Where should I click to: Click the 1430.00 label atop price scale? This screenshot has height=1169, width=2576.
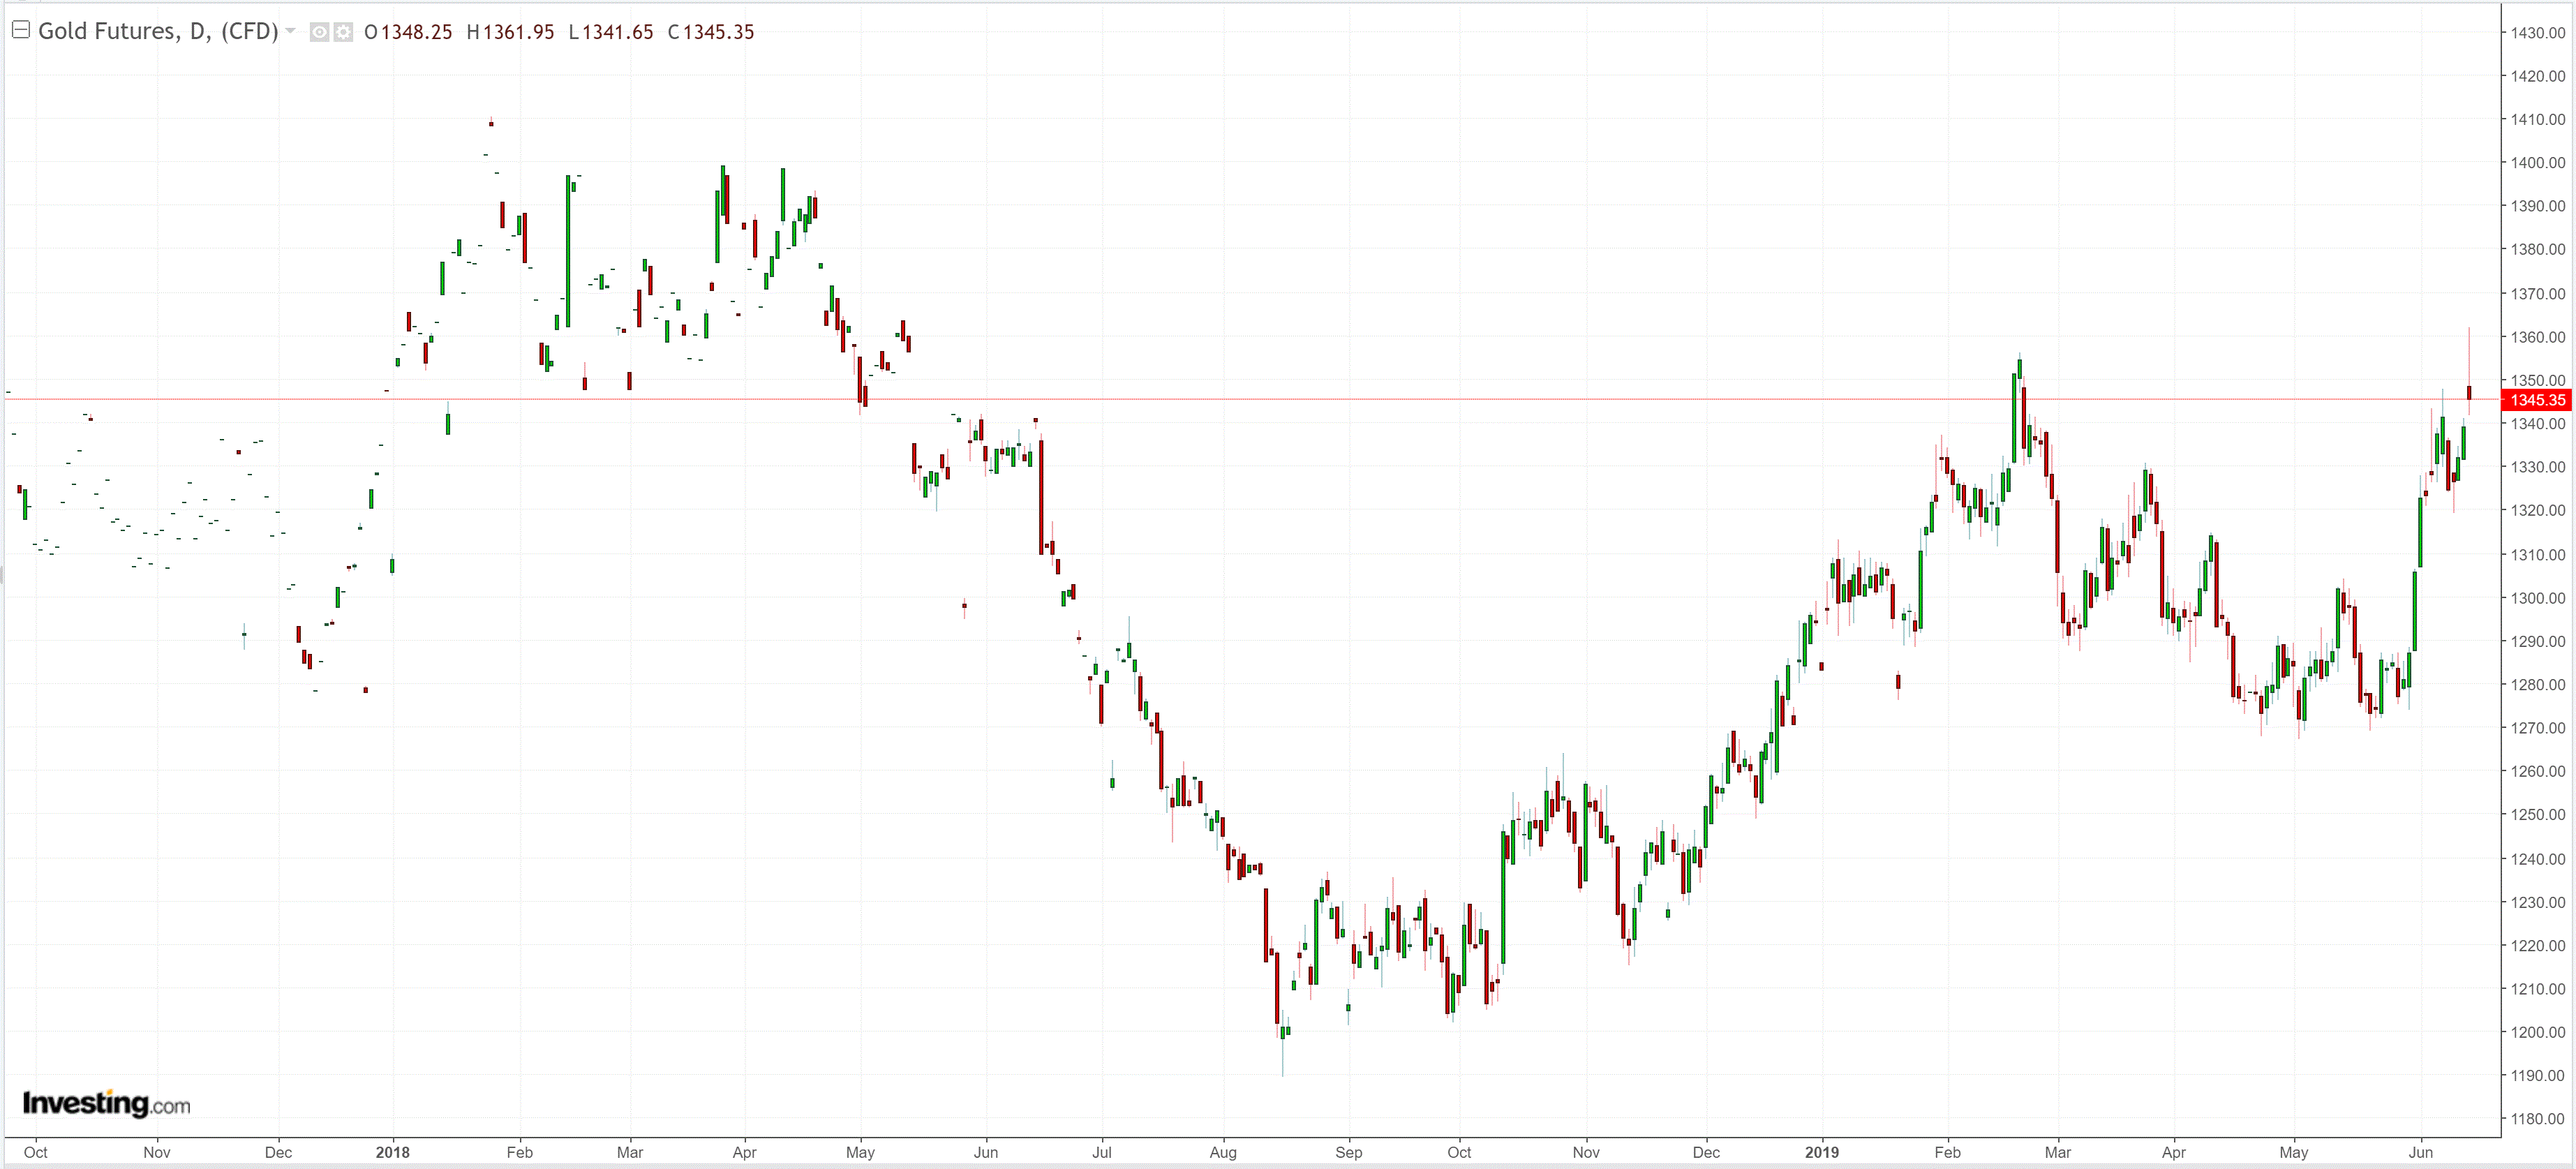click(2537, 33)
